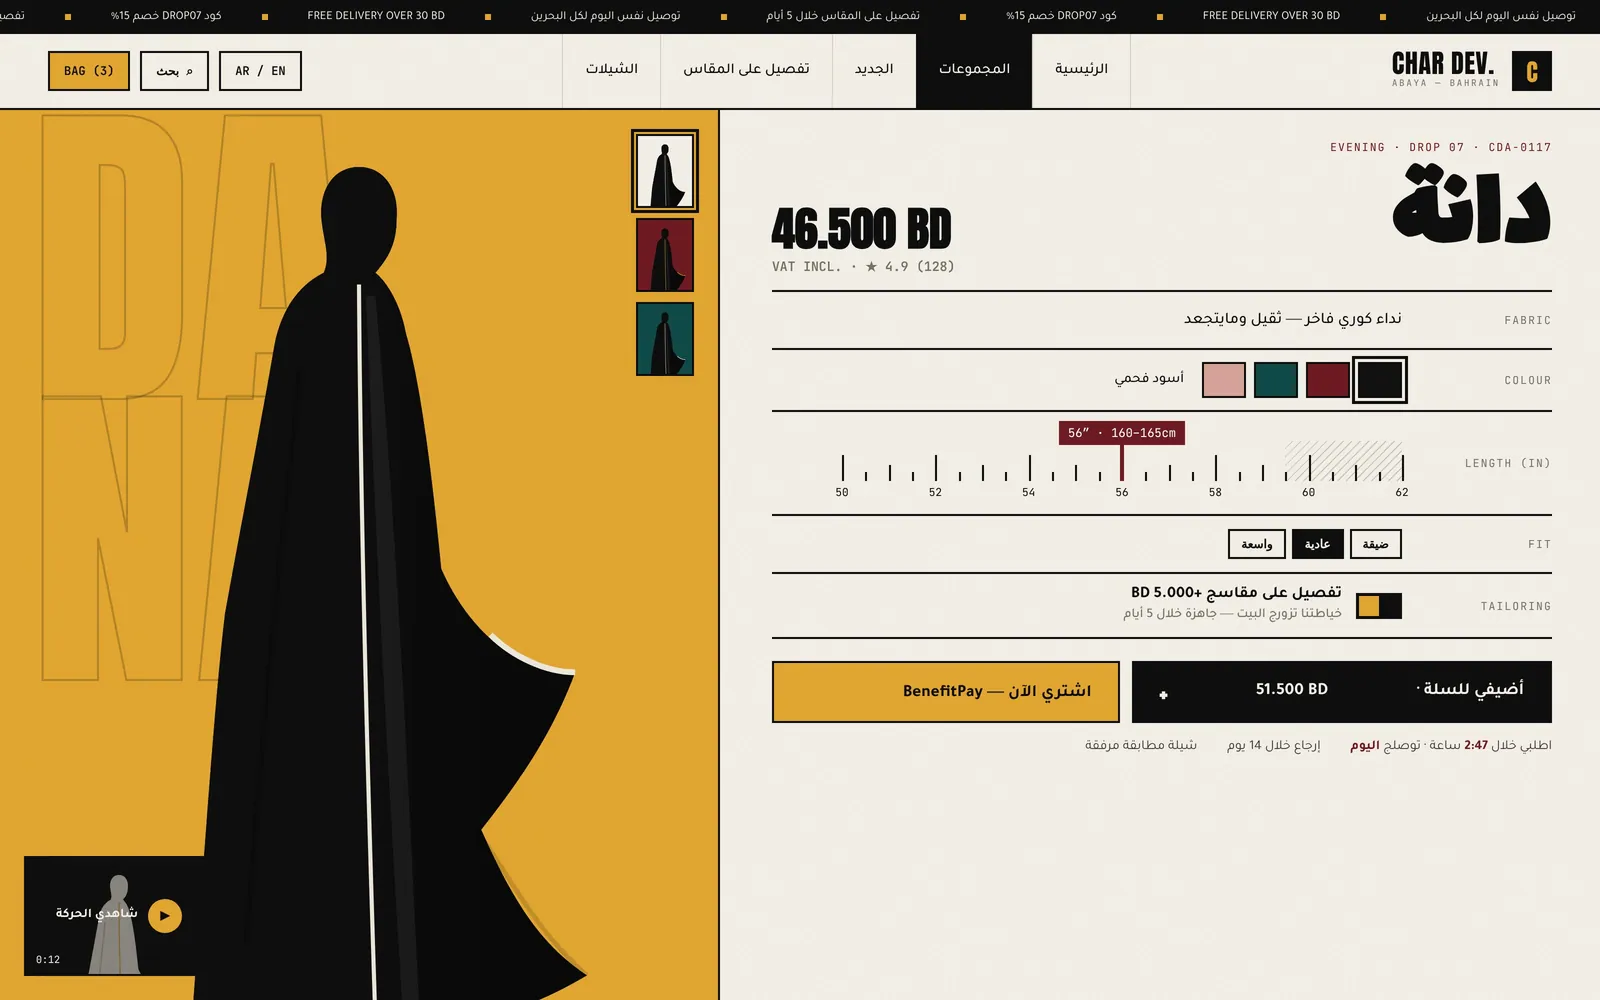
Task: Click the yellow C brand logo icon
Action: click(x=1531, y=71)
